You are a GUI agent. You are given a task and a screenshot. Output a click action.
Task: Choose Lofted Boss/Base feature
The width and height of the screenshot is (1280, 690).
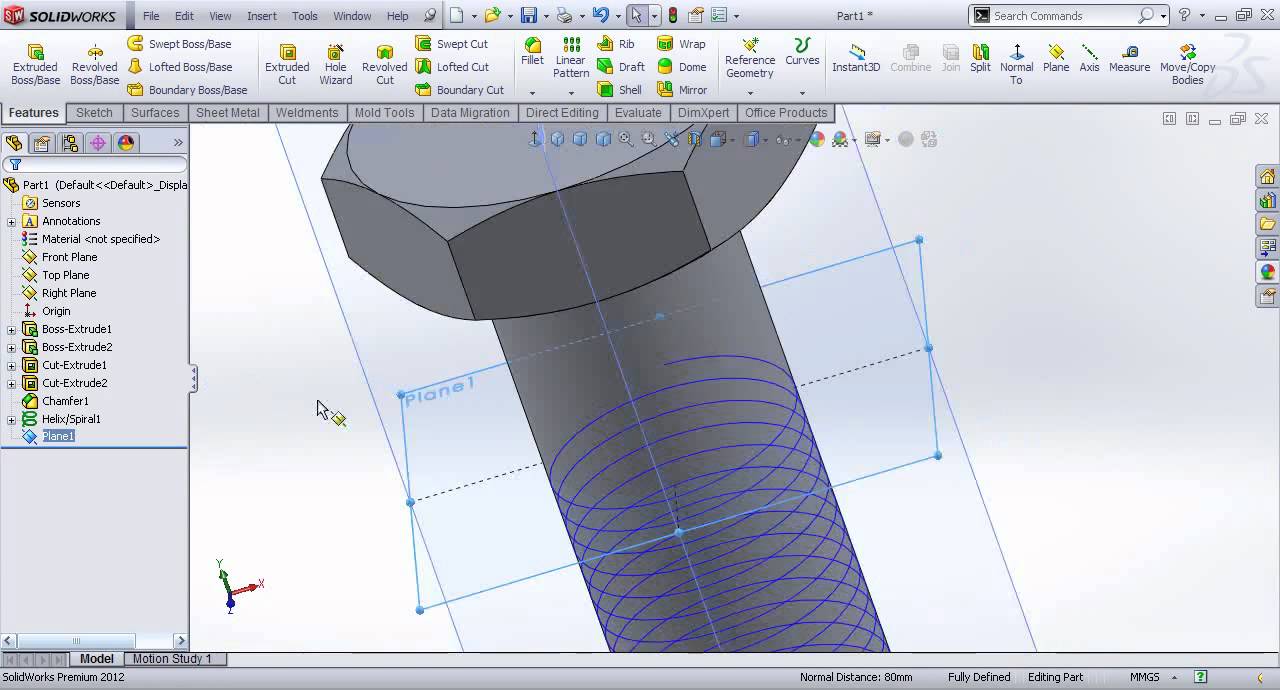coord(179,67)
